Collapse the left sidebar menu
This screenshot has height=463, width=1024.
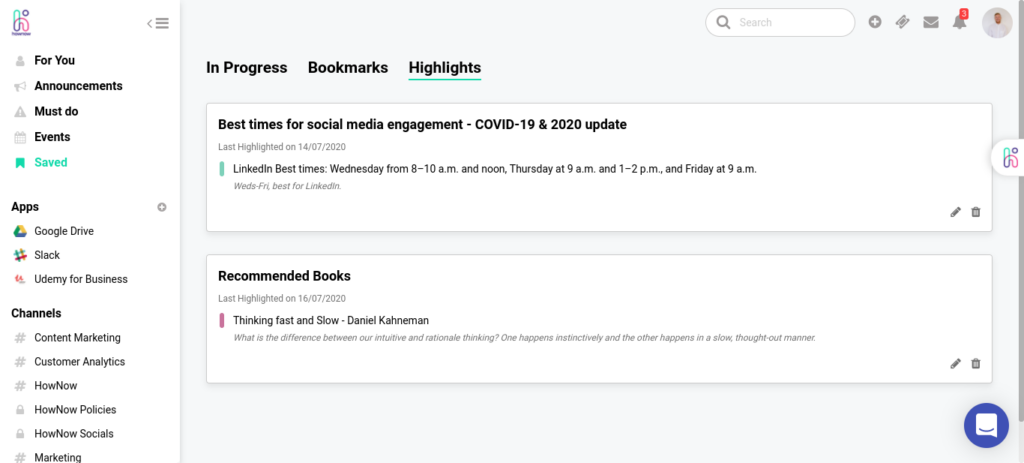coord(158,23)
